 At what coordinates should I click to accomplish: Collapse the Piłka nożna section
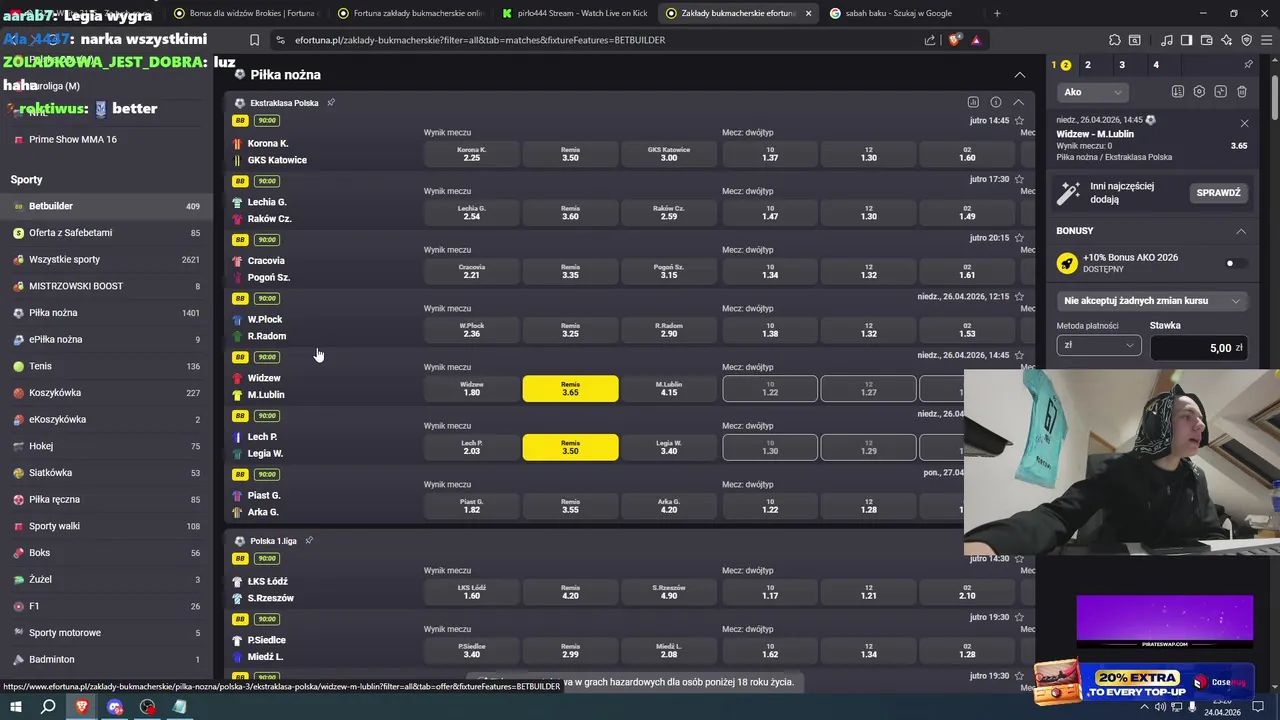(1019, 75)
